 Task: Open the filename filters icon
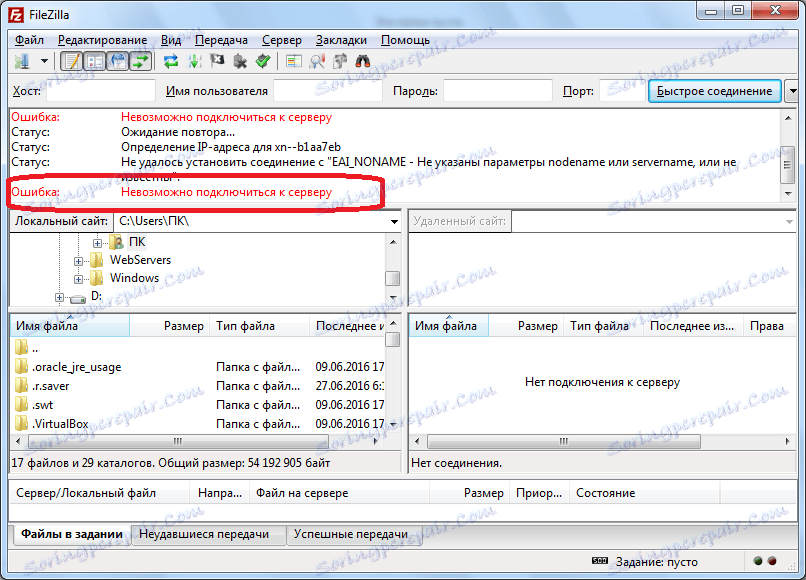coord(294,62)
